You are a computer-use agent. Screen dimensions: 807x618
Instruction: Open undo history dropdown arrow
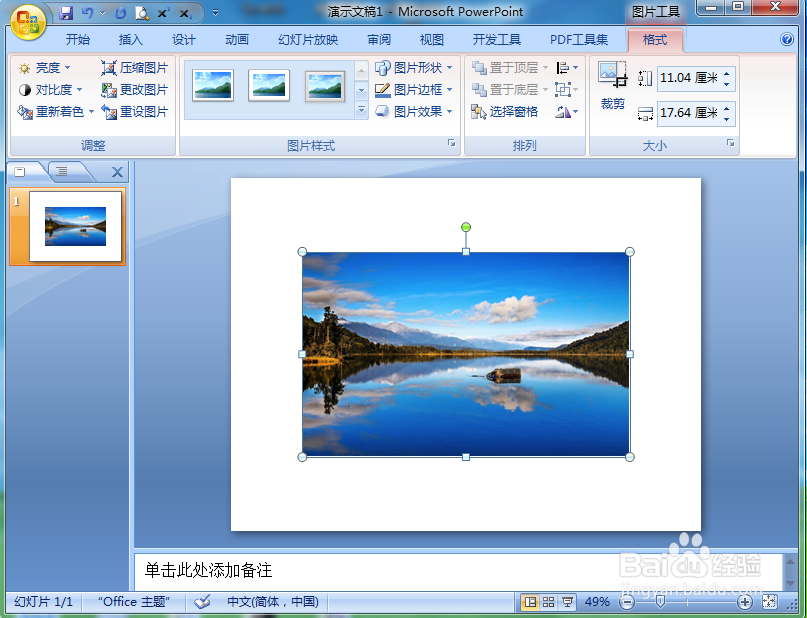point(102,13)
